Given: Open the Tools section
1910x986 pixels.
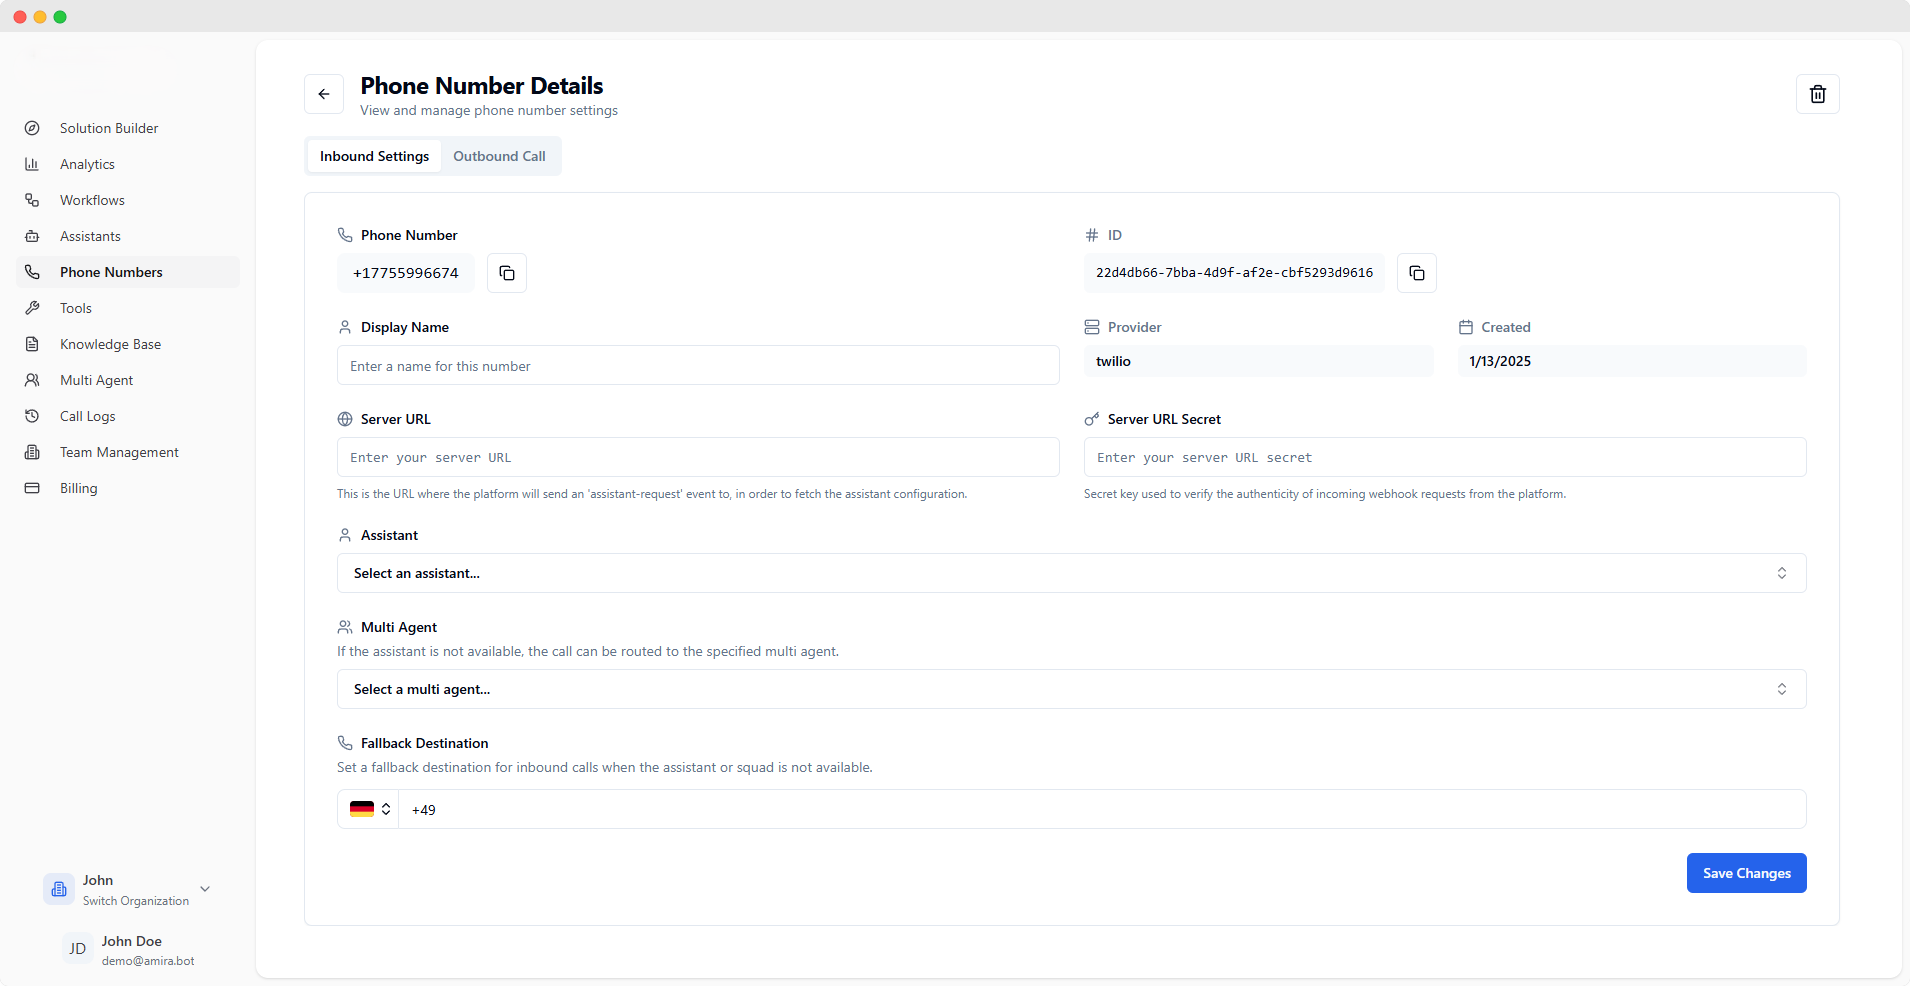Looking at the screenshot, I should click(74, 308).
